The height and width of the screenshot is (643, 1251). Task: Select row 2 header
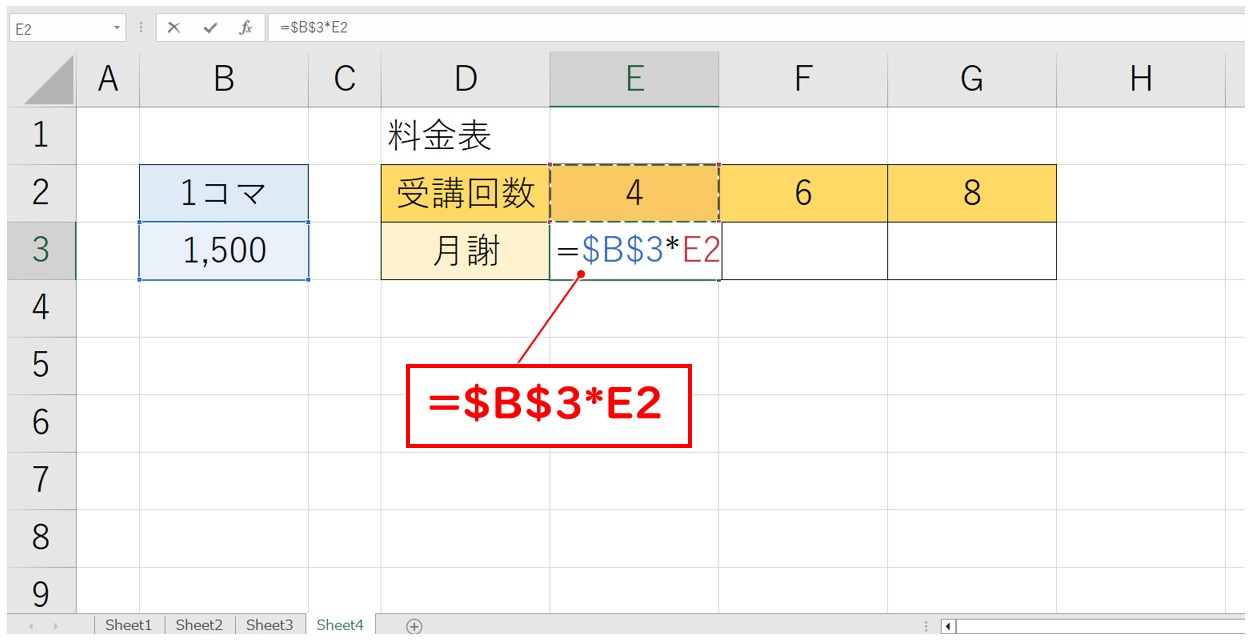coord(41,193)
